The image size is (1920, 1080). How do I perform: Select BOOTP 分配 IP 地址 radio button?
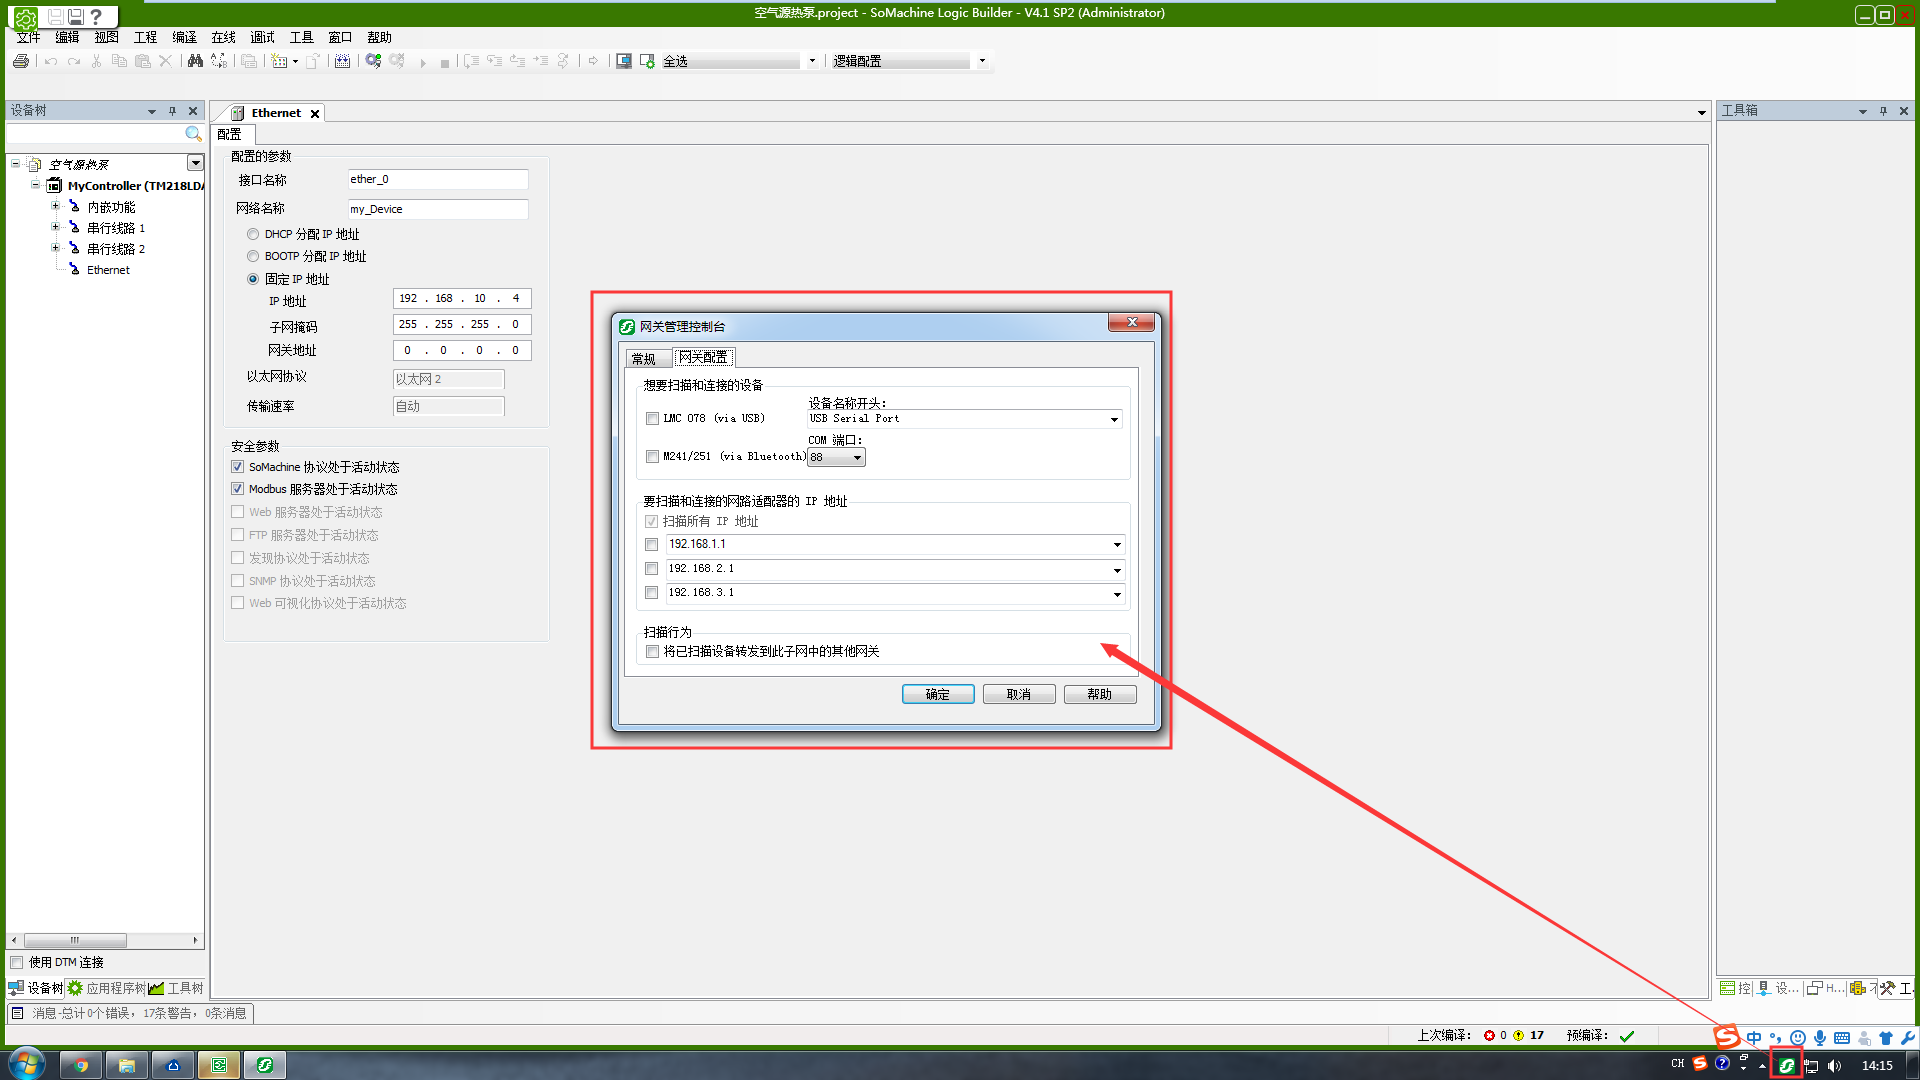(253, 257)
